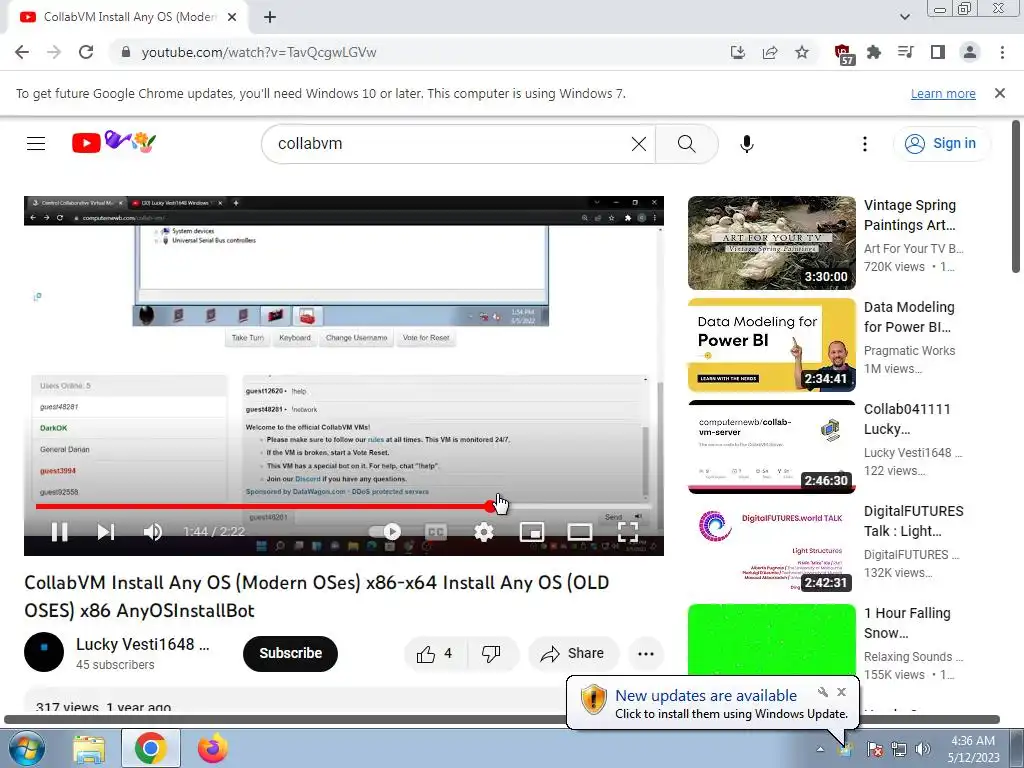Skip to next video
1024x768 pixels.
point(106,532)
